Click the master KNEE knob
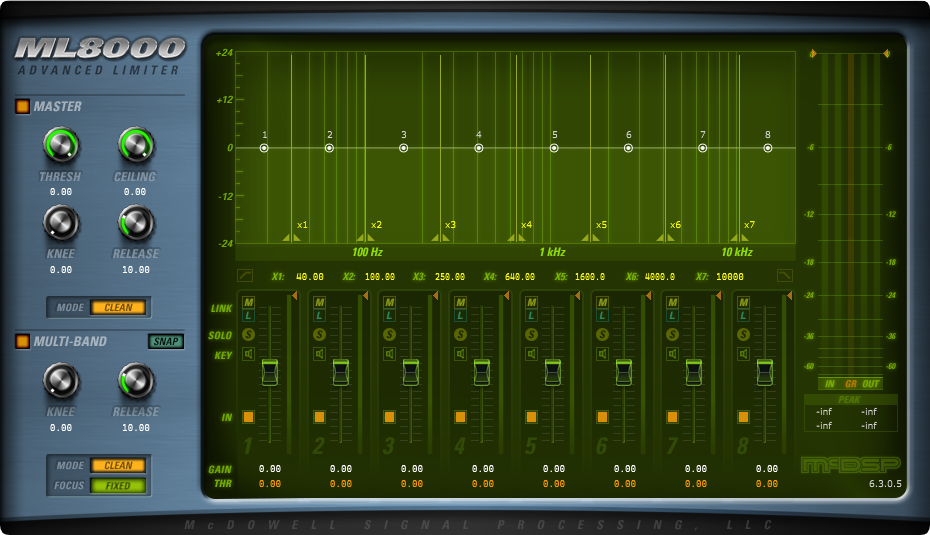 click(61, 223)
